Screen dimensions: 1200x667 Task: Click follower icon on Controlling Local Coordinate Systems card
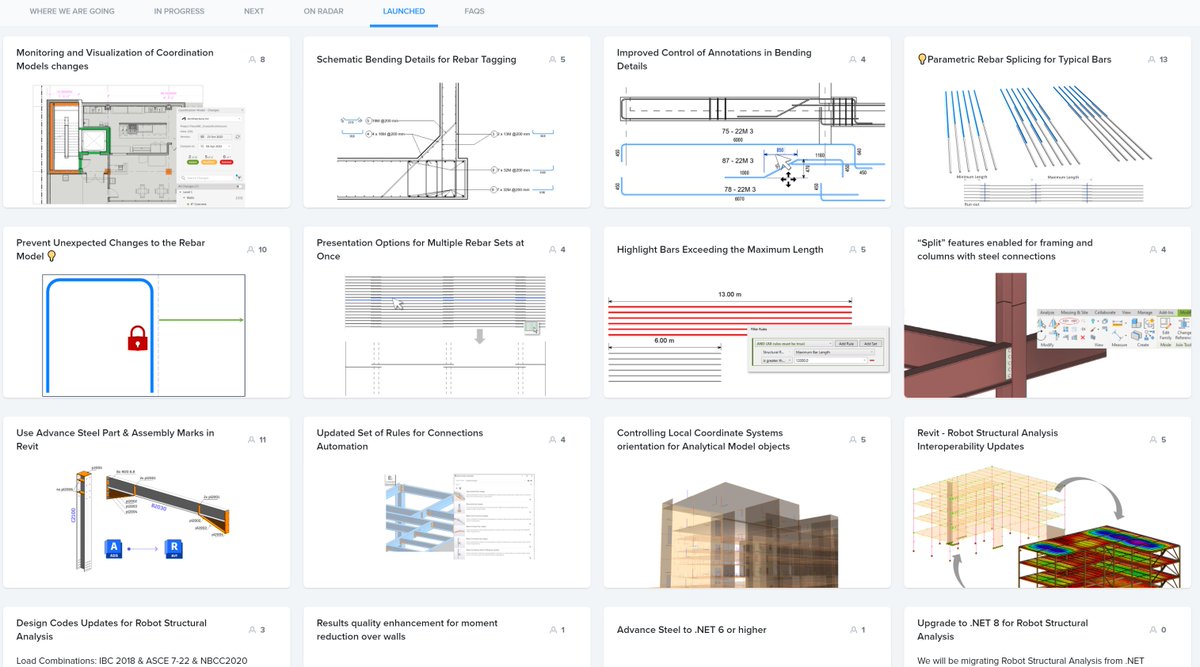(x=852, y=440)
